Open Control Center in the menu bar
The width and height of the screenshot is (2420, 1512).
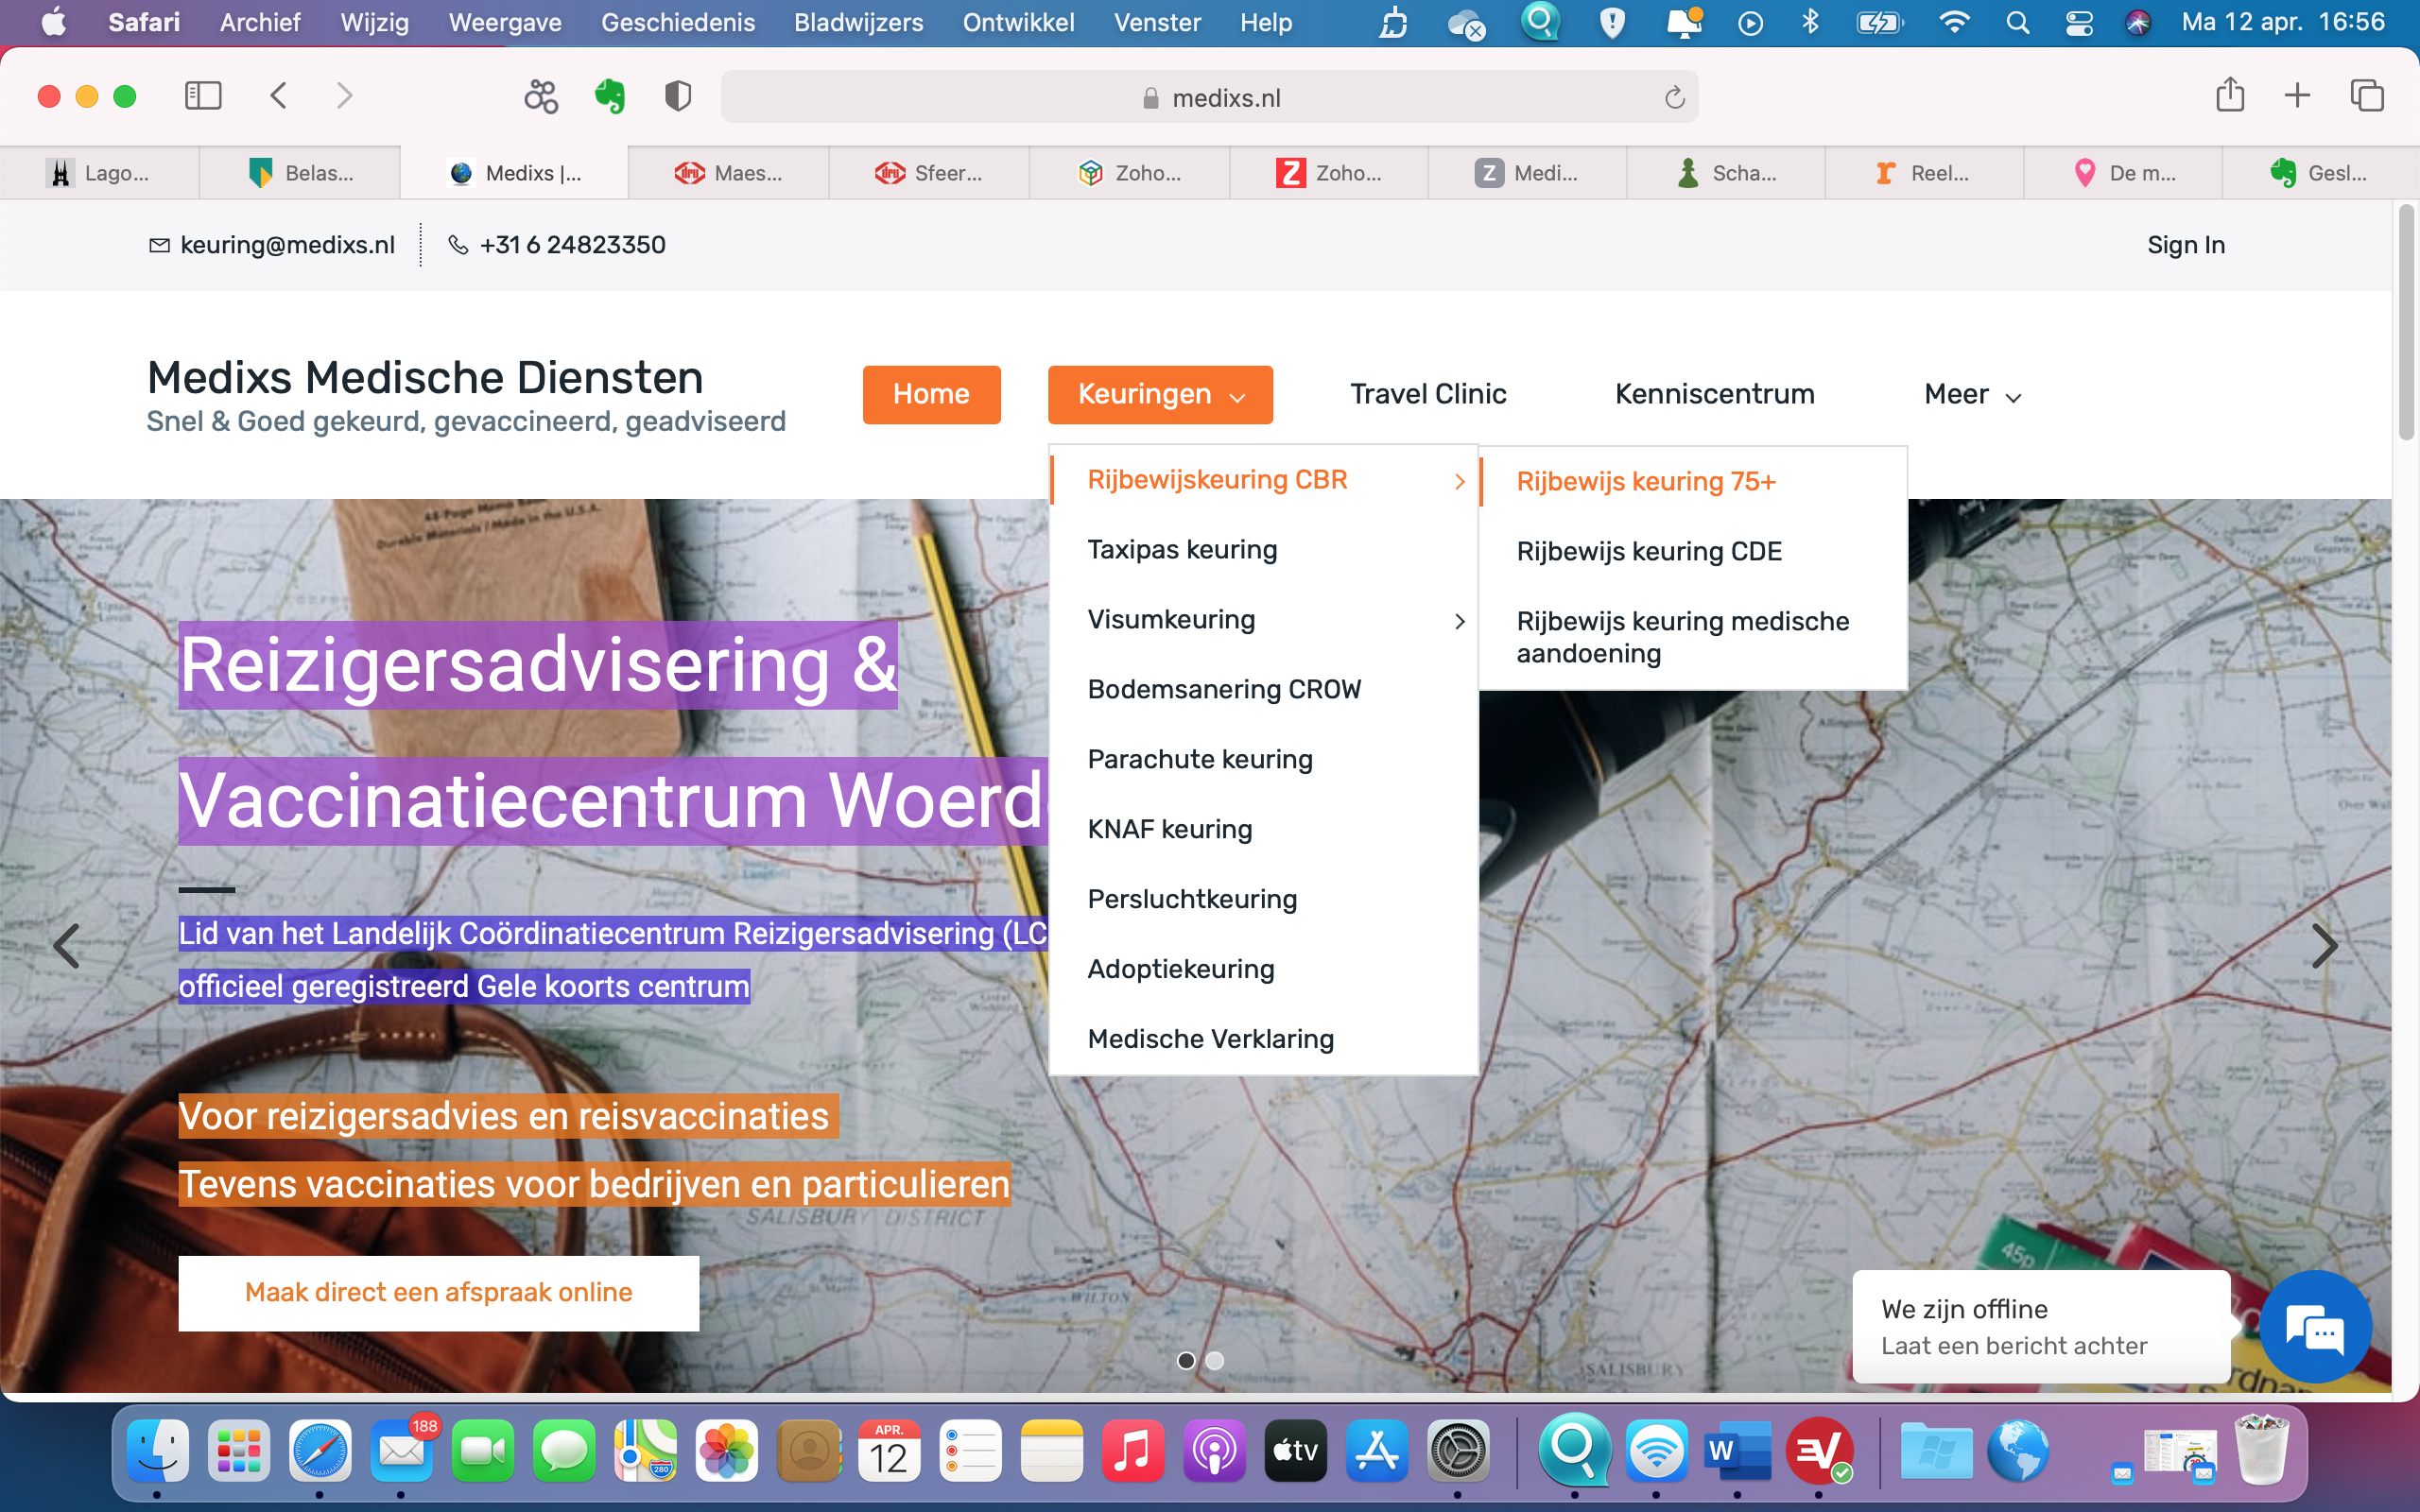2079,22
